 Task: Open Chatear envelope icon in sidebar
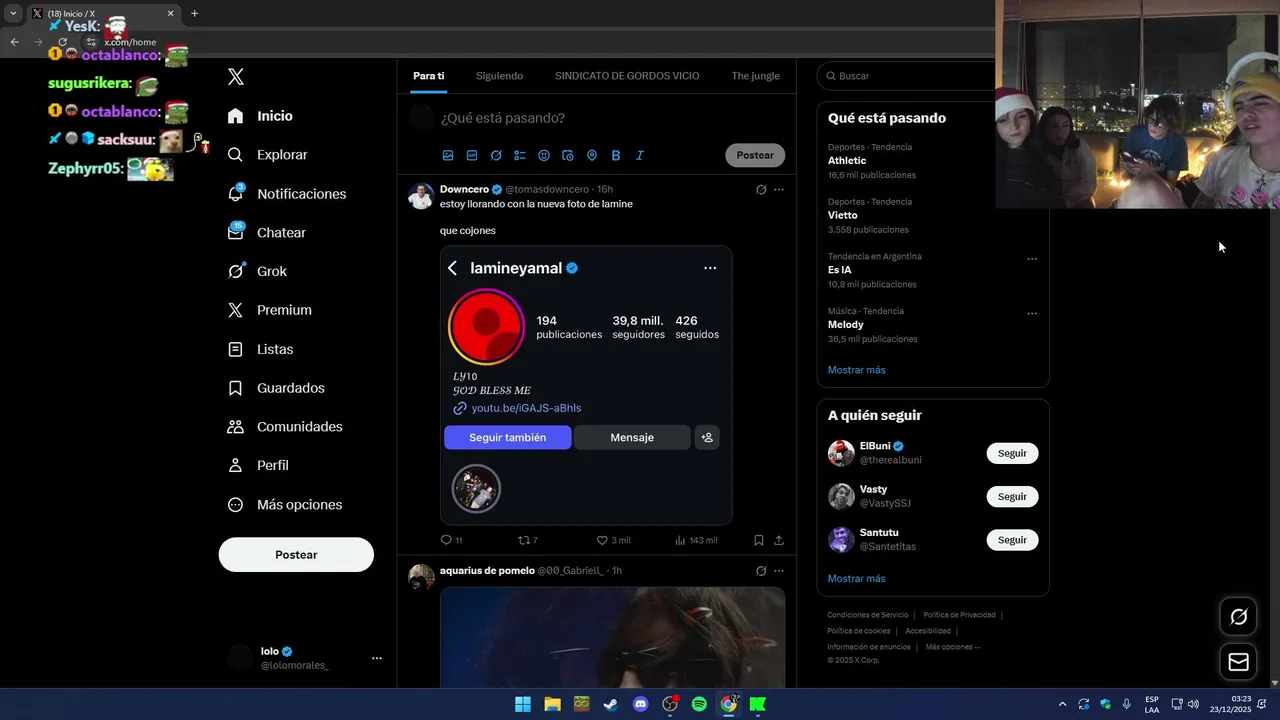(x=236, y=232)
